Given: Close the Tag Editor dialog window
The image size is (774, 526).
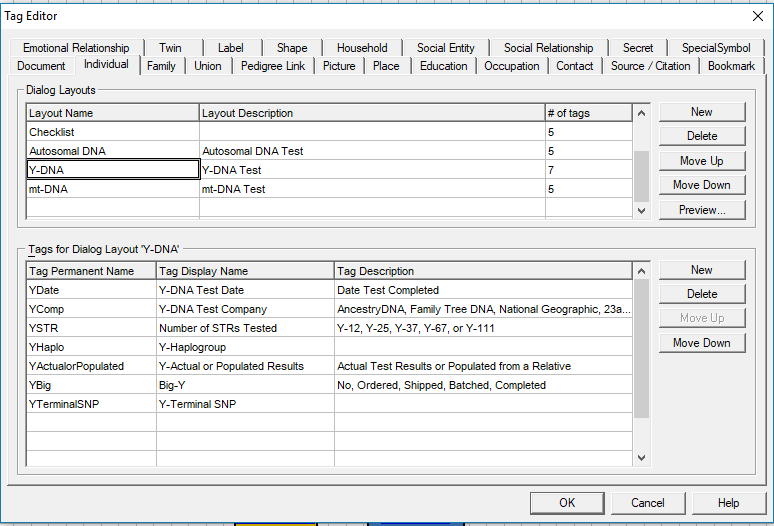Looking at the screenshot, I should coord(756,16).
